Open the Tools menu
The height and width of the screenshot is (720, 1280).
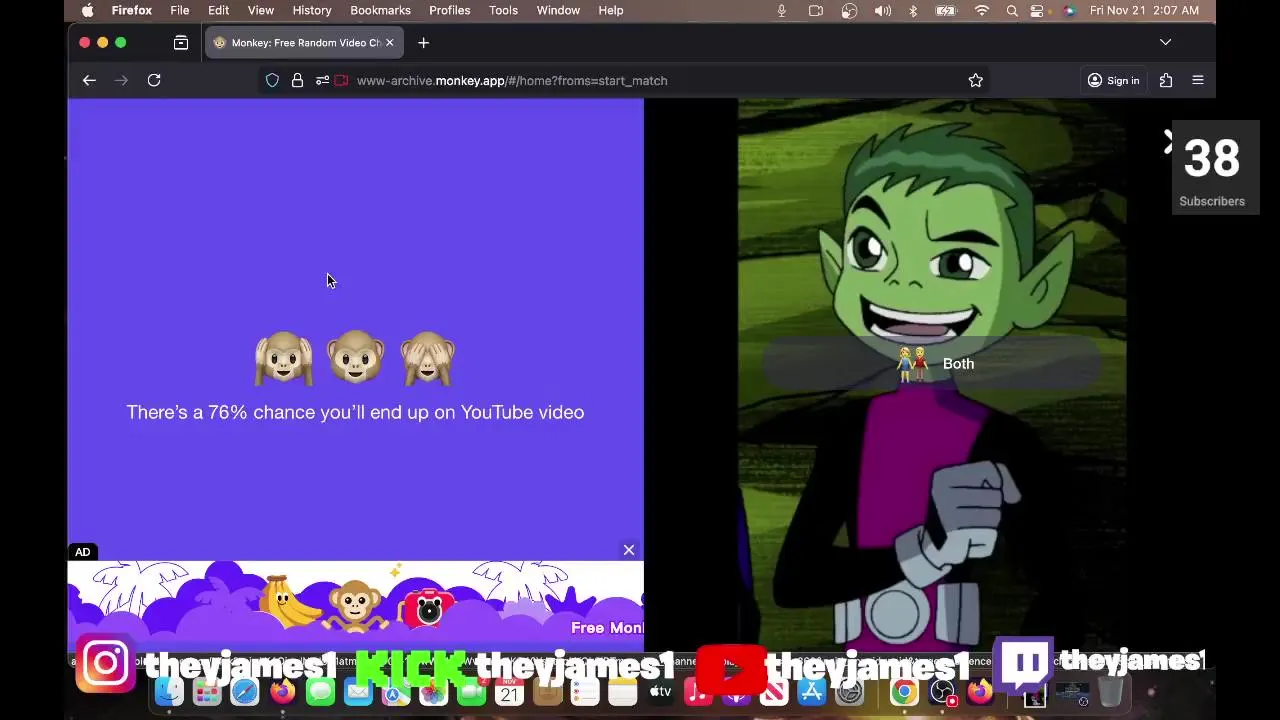(503, 10)
